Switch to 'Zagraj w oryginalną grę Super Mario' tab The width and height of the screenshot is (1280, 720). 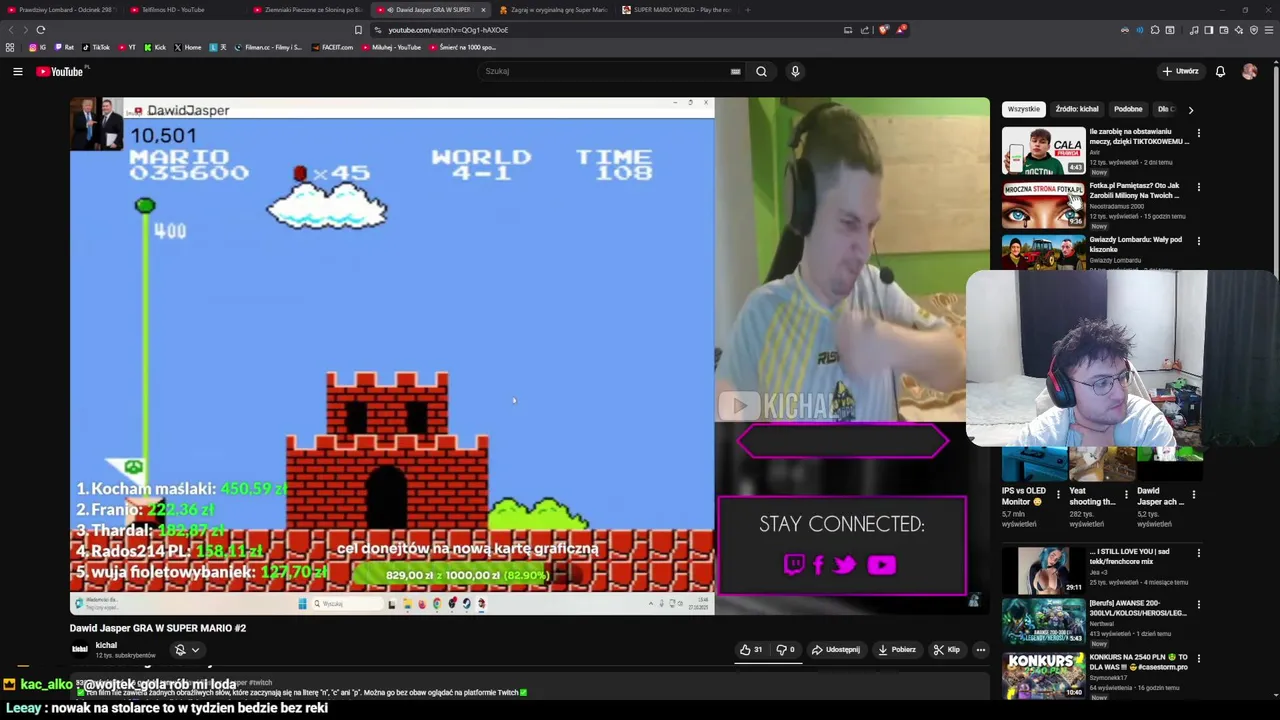[555, 10]
